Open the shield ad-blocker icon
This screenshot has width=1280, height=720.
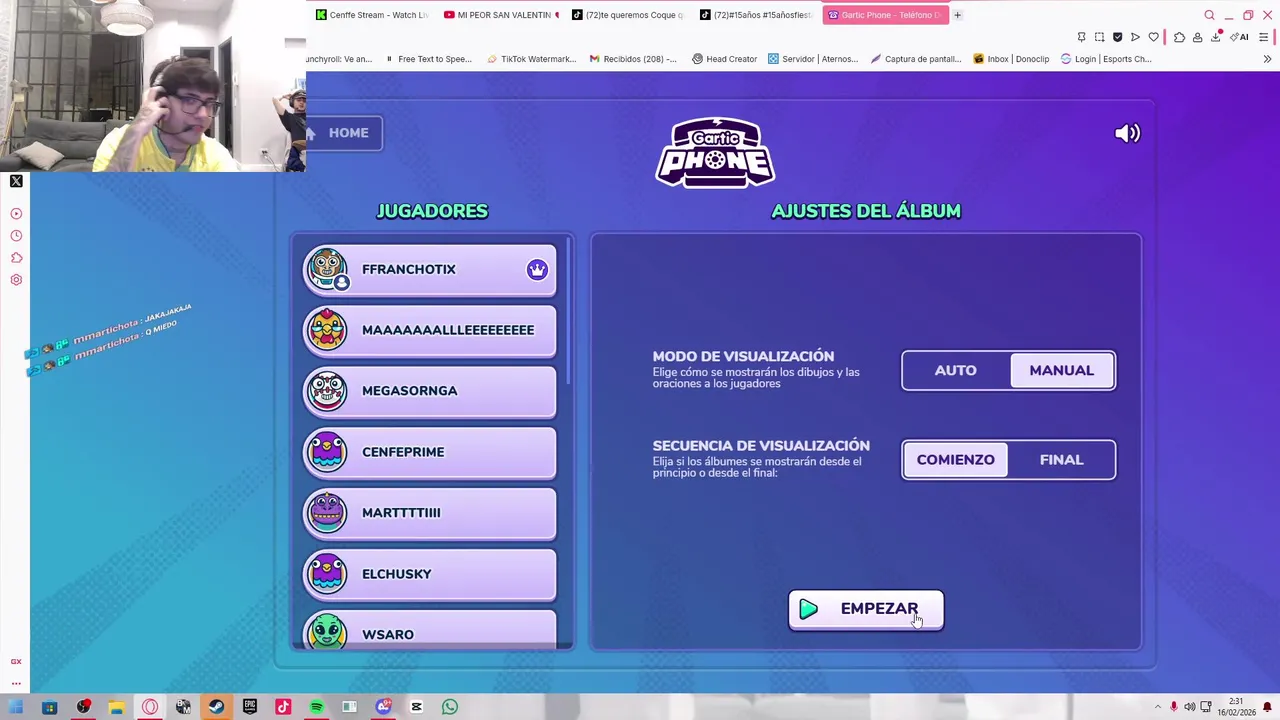tap(1117, 37)
